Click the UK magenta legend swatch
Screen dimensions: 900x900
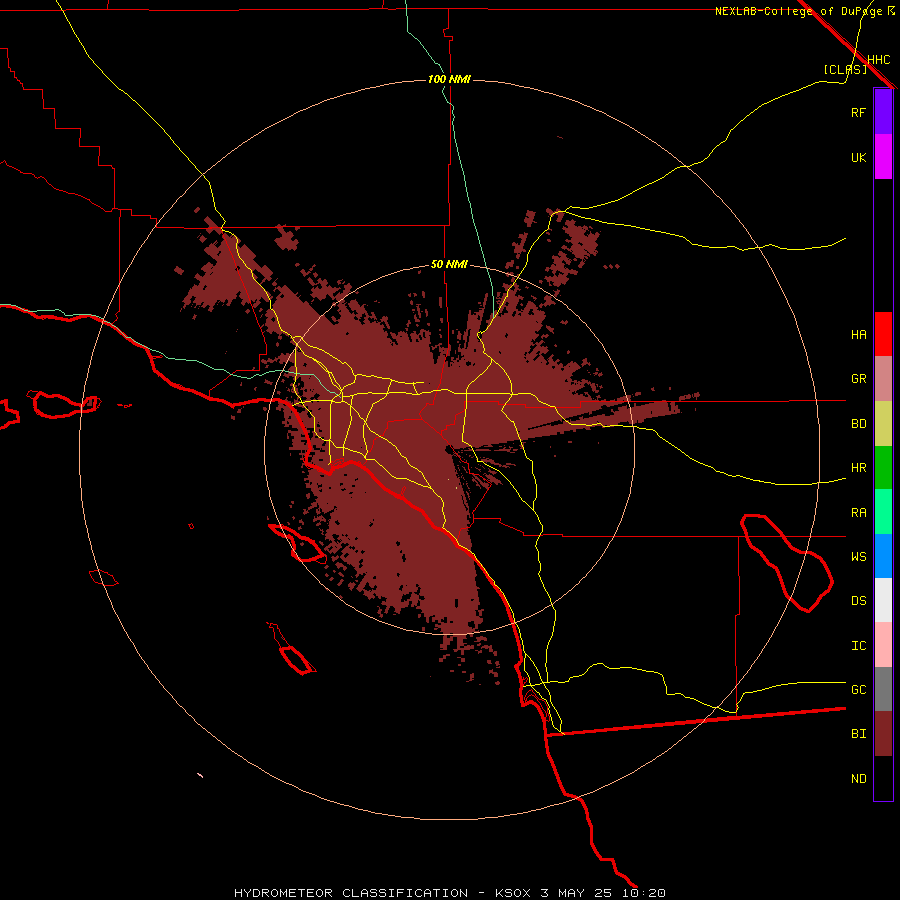tap(883, 157)
